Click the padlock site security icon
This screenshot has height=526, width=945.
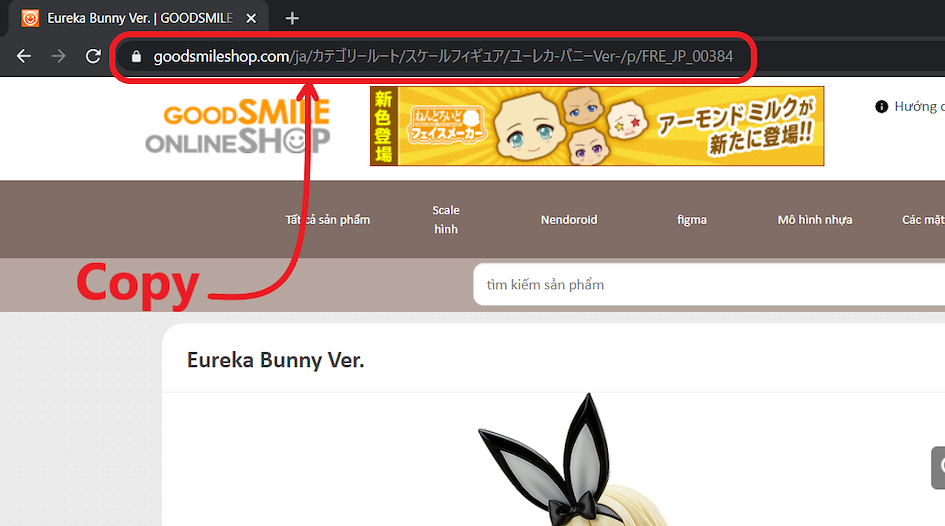(x=136, y=57)
